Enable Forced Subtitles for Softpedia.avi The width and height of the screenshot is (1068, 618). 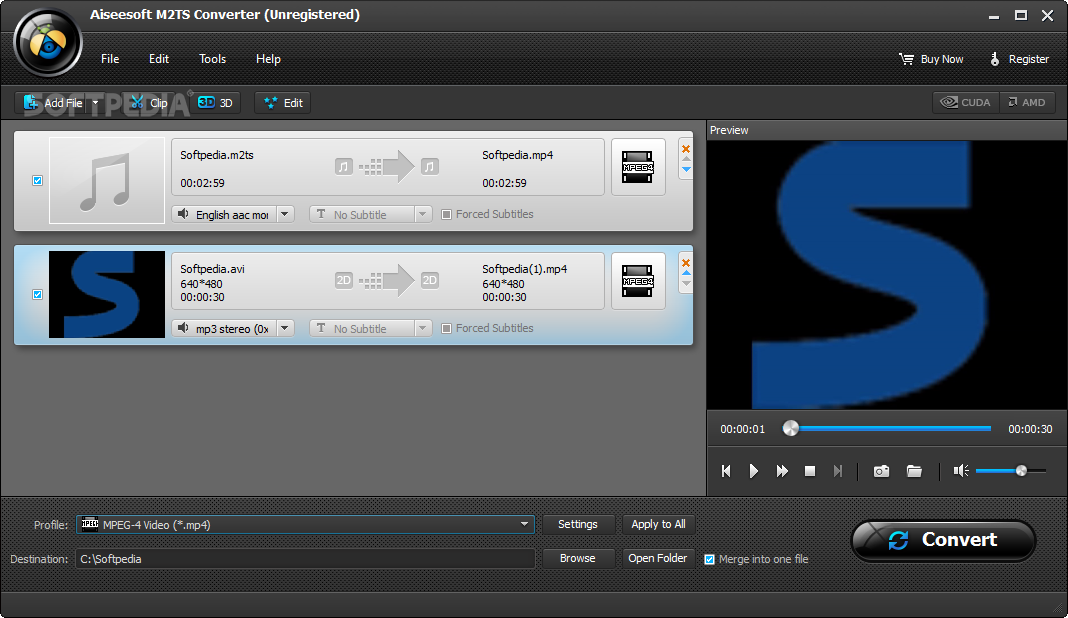point(446,328)
